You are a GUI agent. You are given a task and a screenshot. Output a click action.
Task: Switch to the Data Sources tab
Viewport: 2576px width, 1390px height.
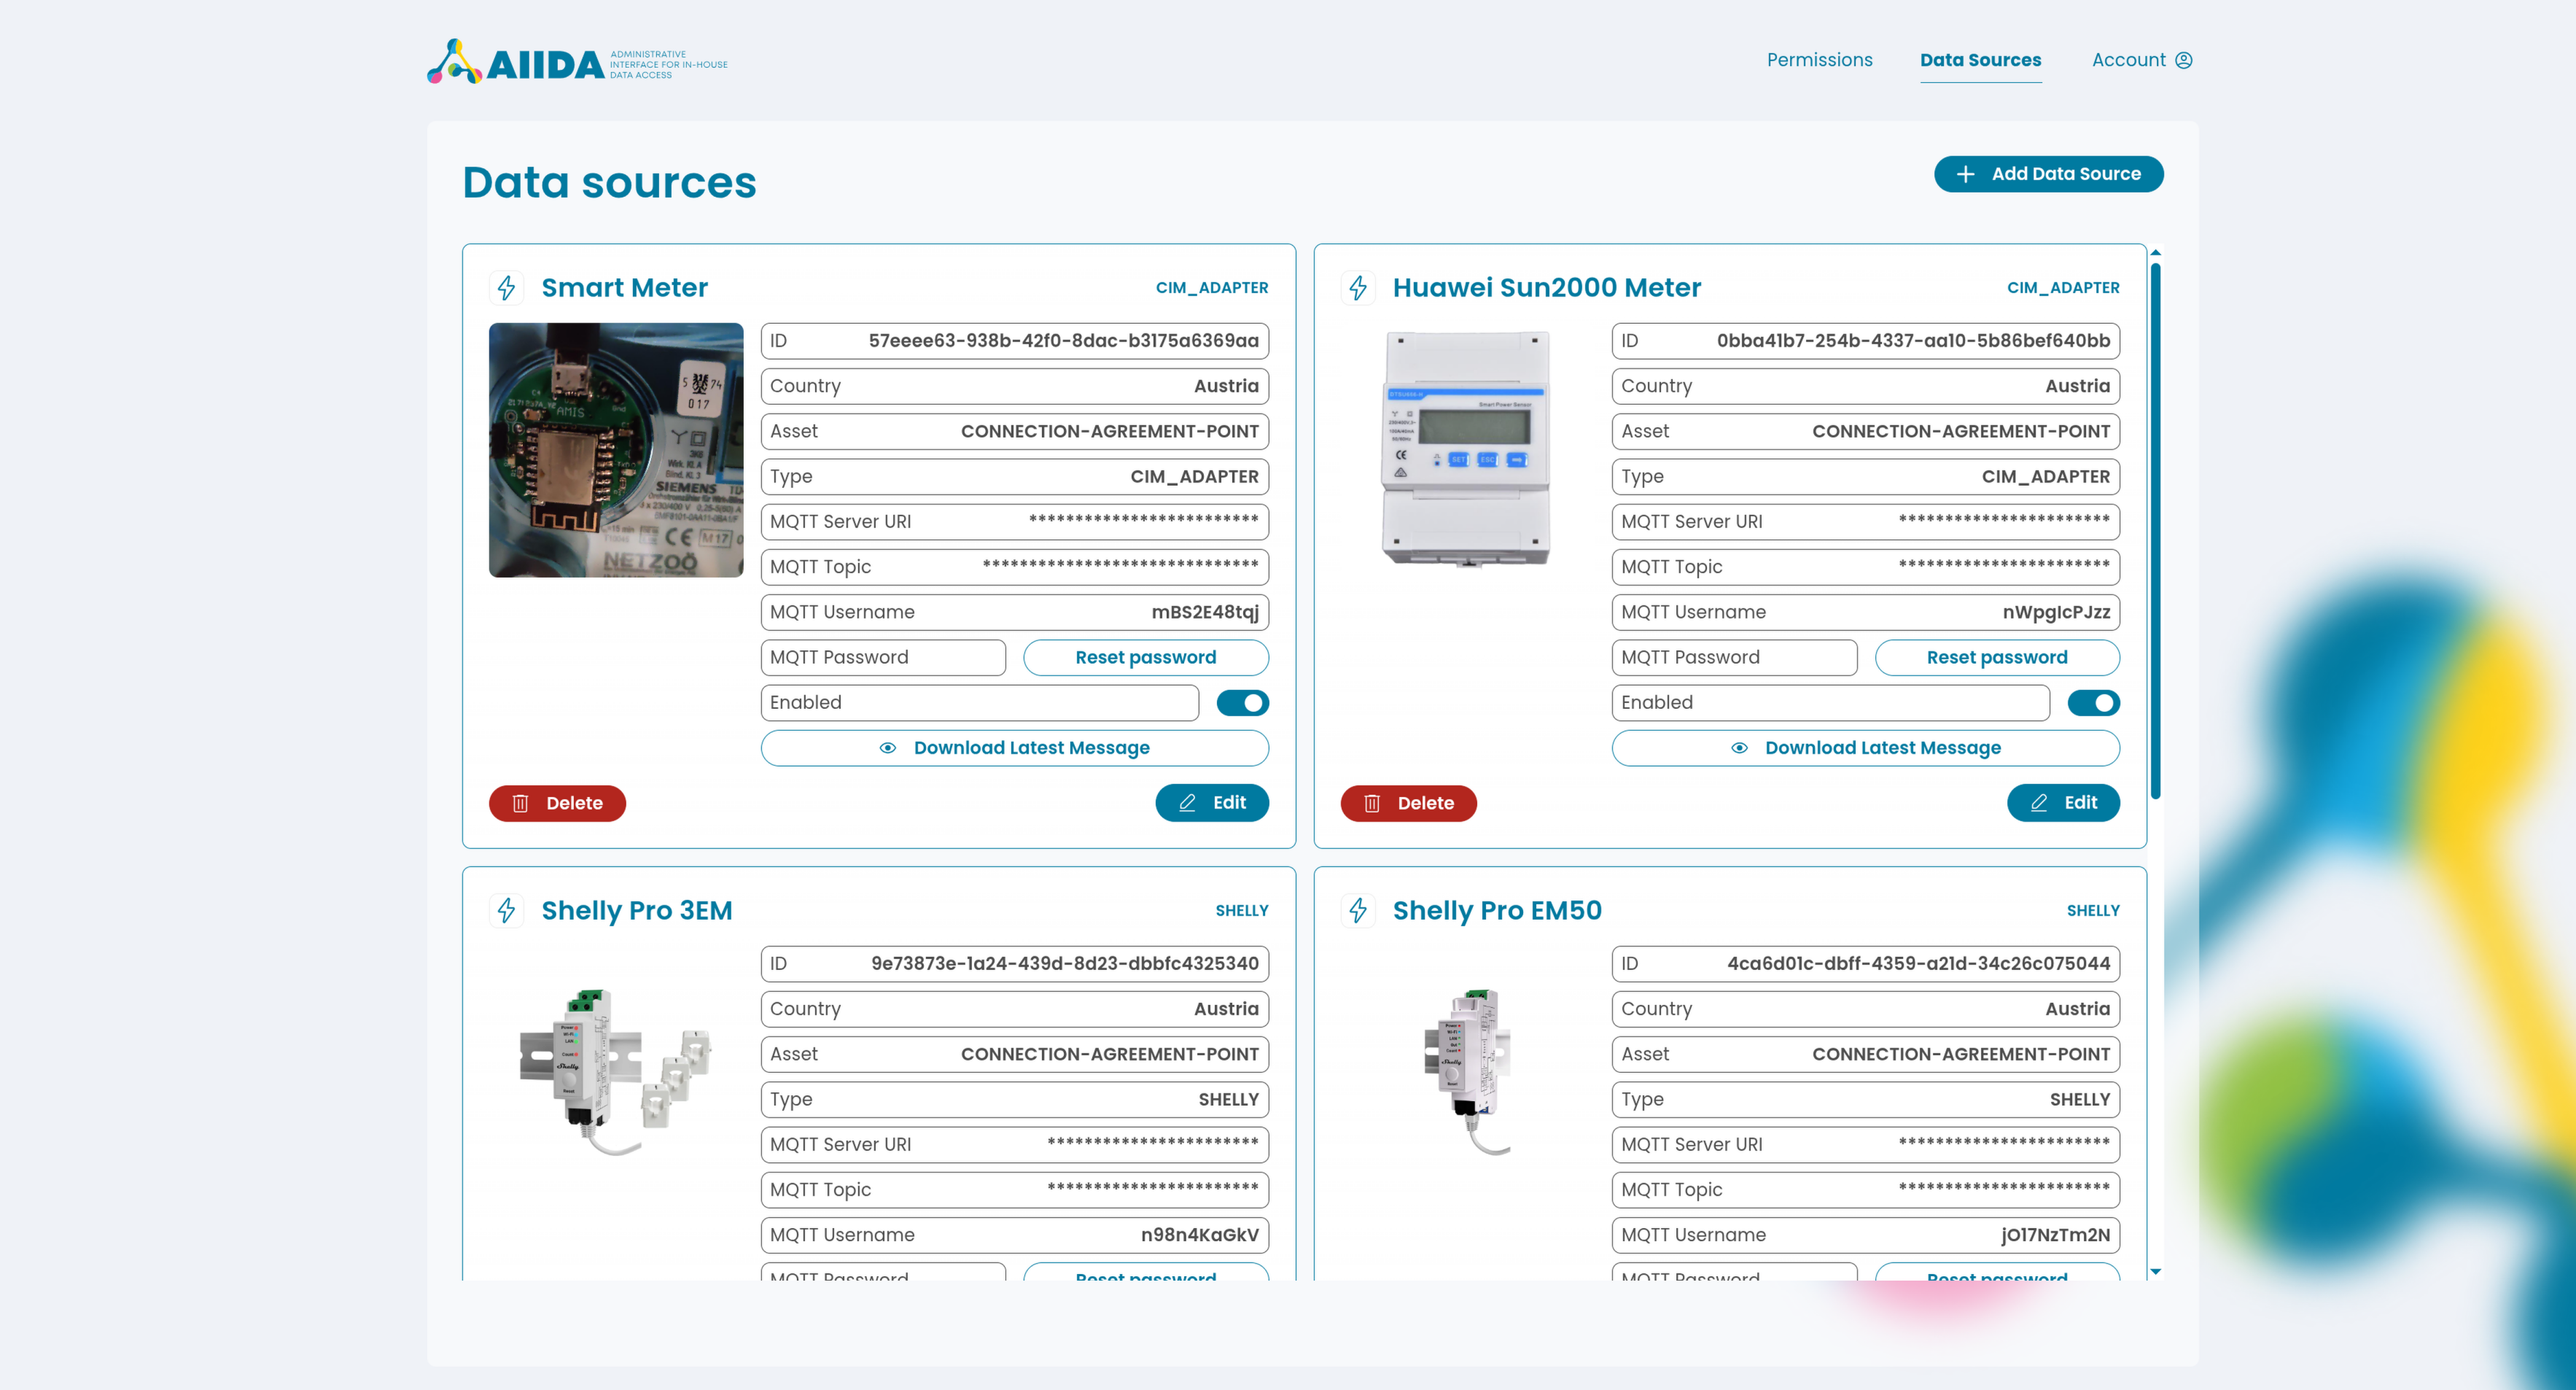pyautogui.click(x=1980, y=59)
